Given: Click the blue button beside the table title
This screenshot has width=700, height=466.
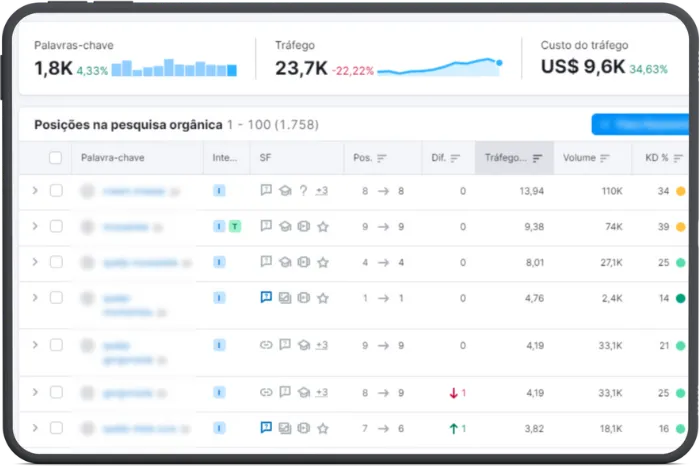Looking at the screenshot, I should pos(640,125).
